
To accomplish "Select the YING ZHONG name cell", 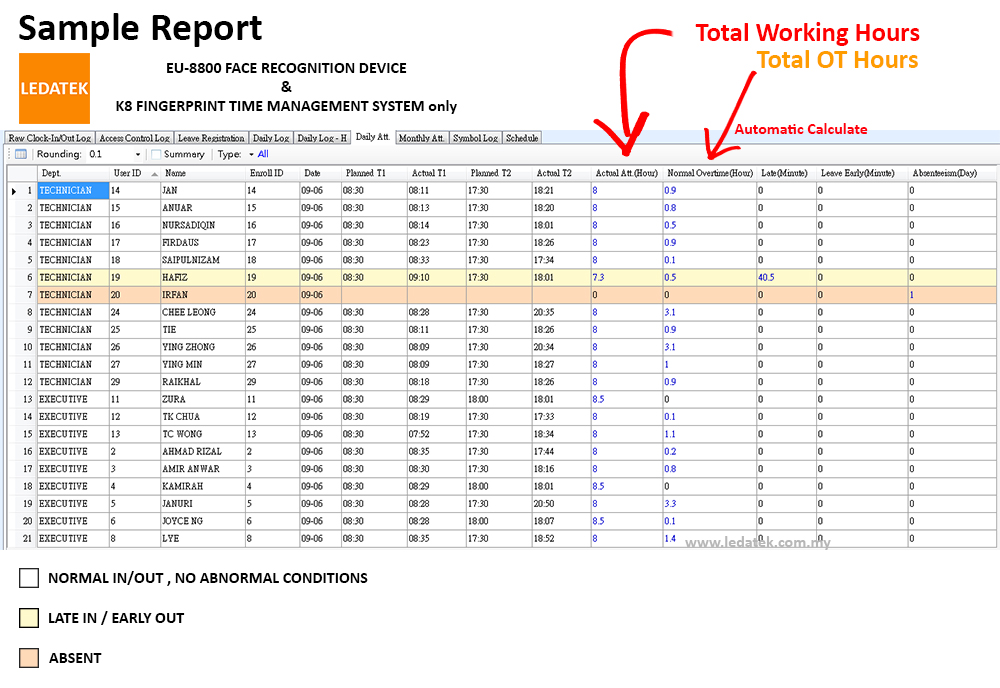I will pos(203,348).
